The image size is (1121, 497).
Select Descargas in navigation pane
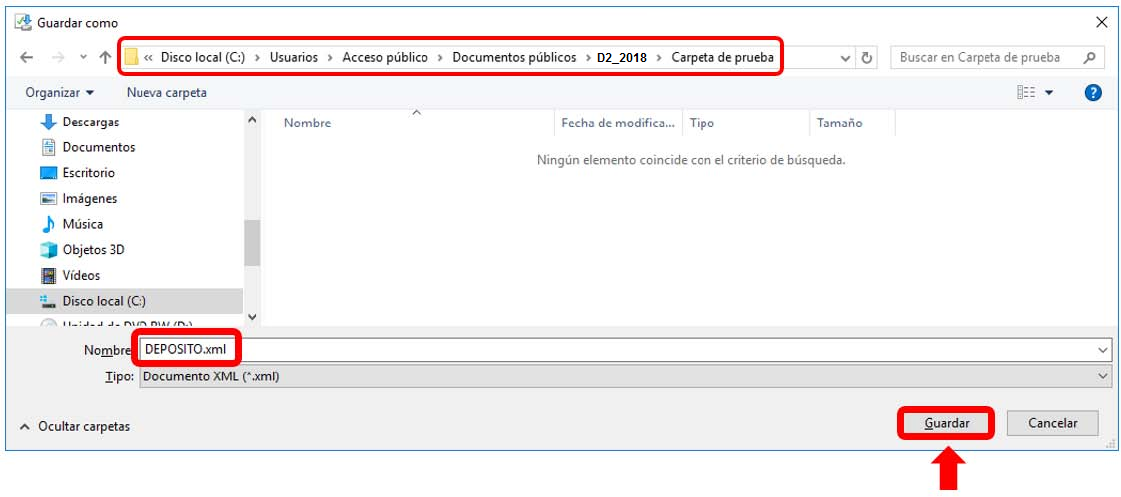point(90,122)
